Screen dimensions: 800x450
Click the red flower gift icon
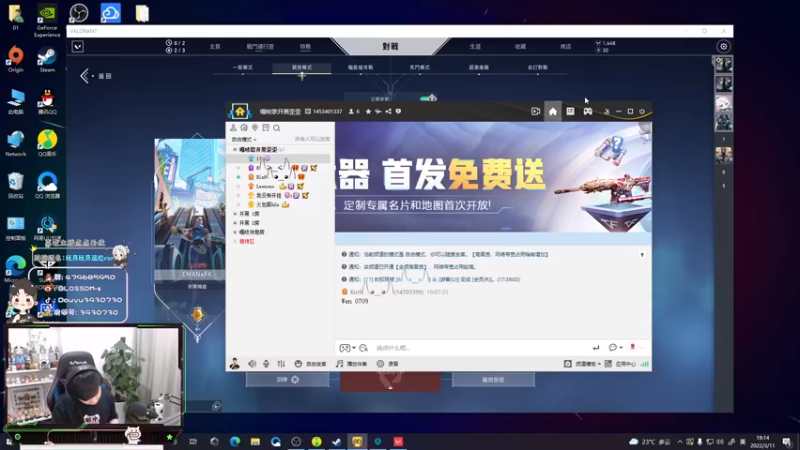(633, 347)
